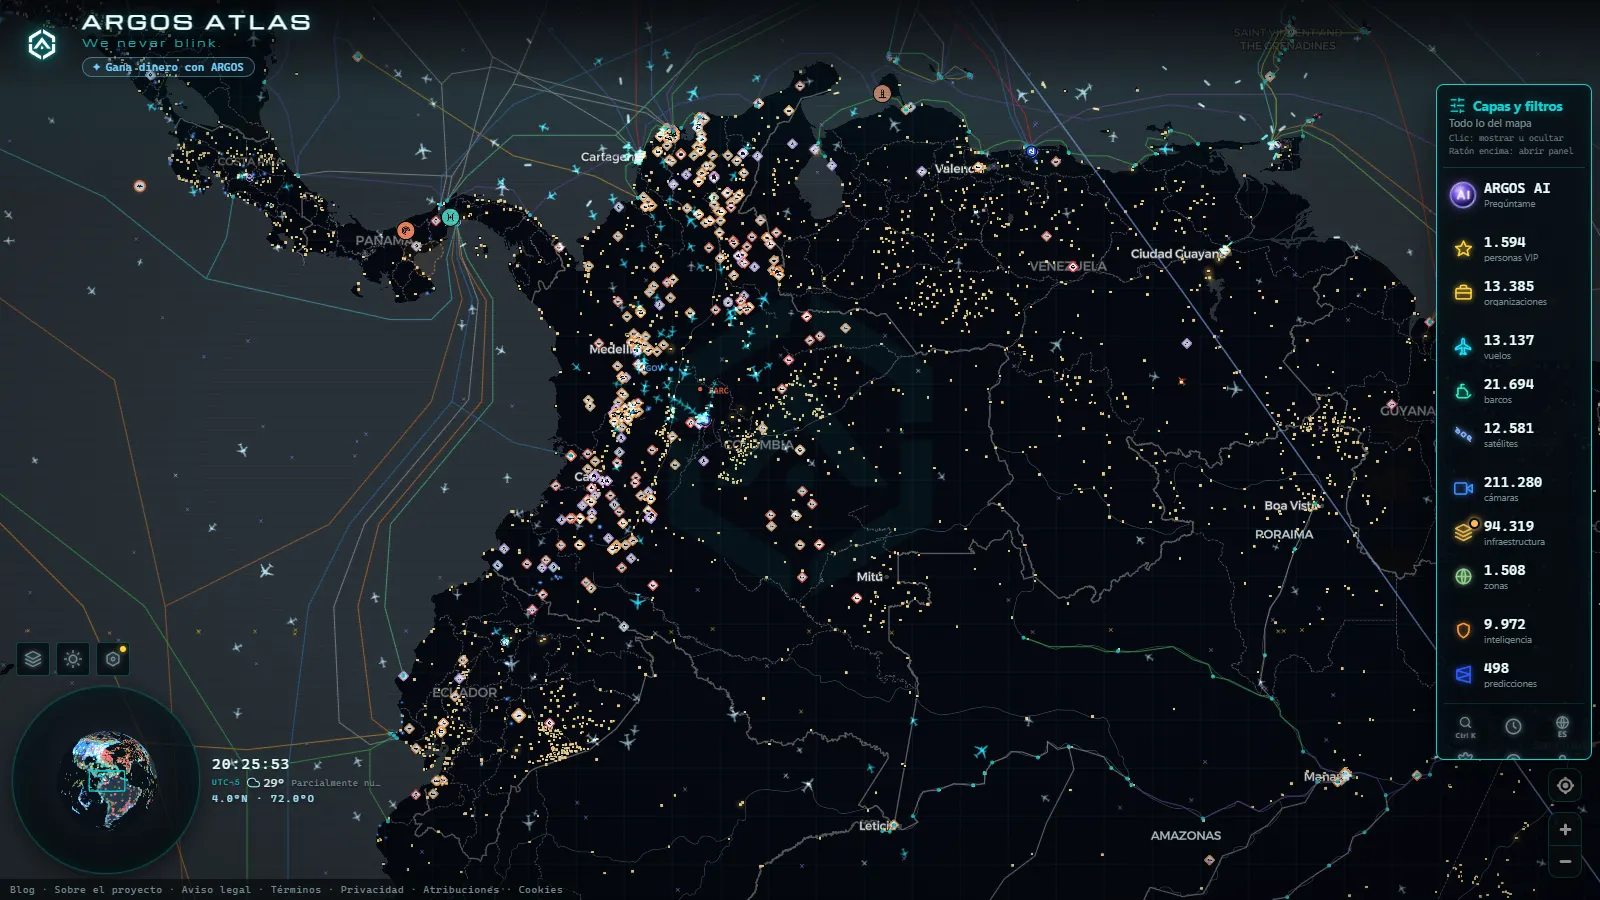Click the predicciones layer icon

pyautogui.click(x=1463, y=674)
